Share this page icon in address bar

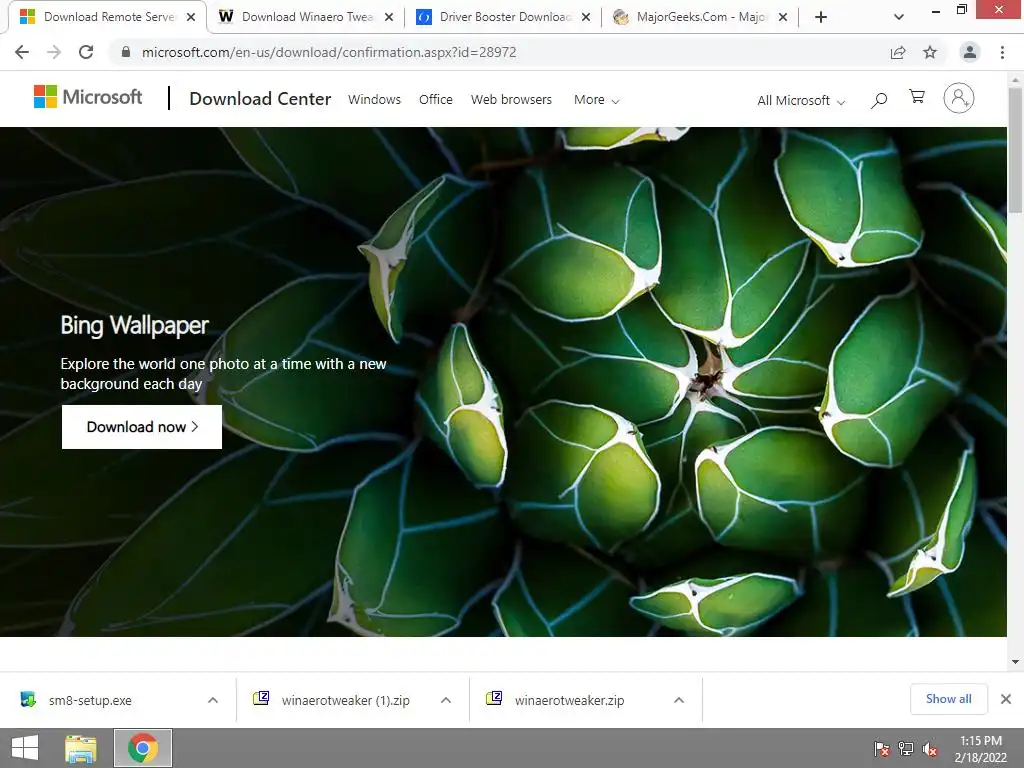click(898, 52)
